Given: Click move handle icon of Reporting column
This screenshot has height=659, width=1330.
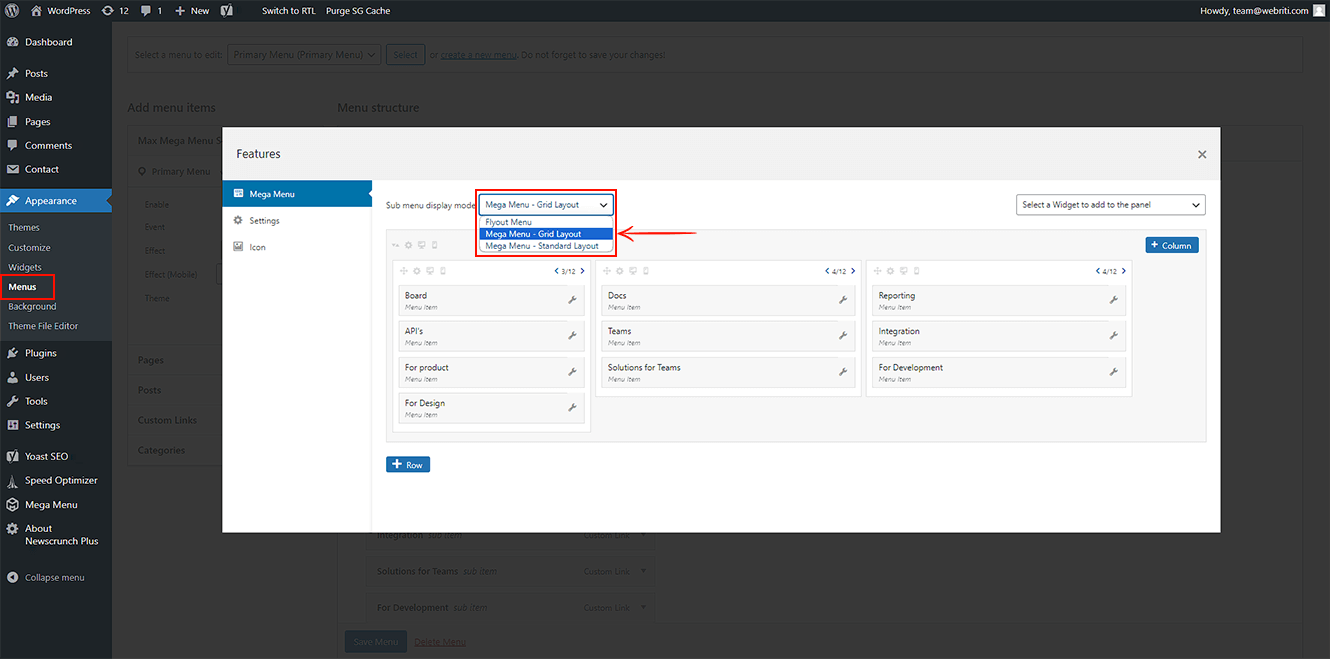Looking at the screenshot, I should (878, 271).
